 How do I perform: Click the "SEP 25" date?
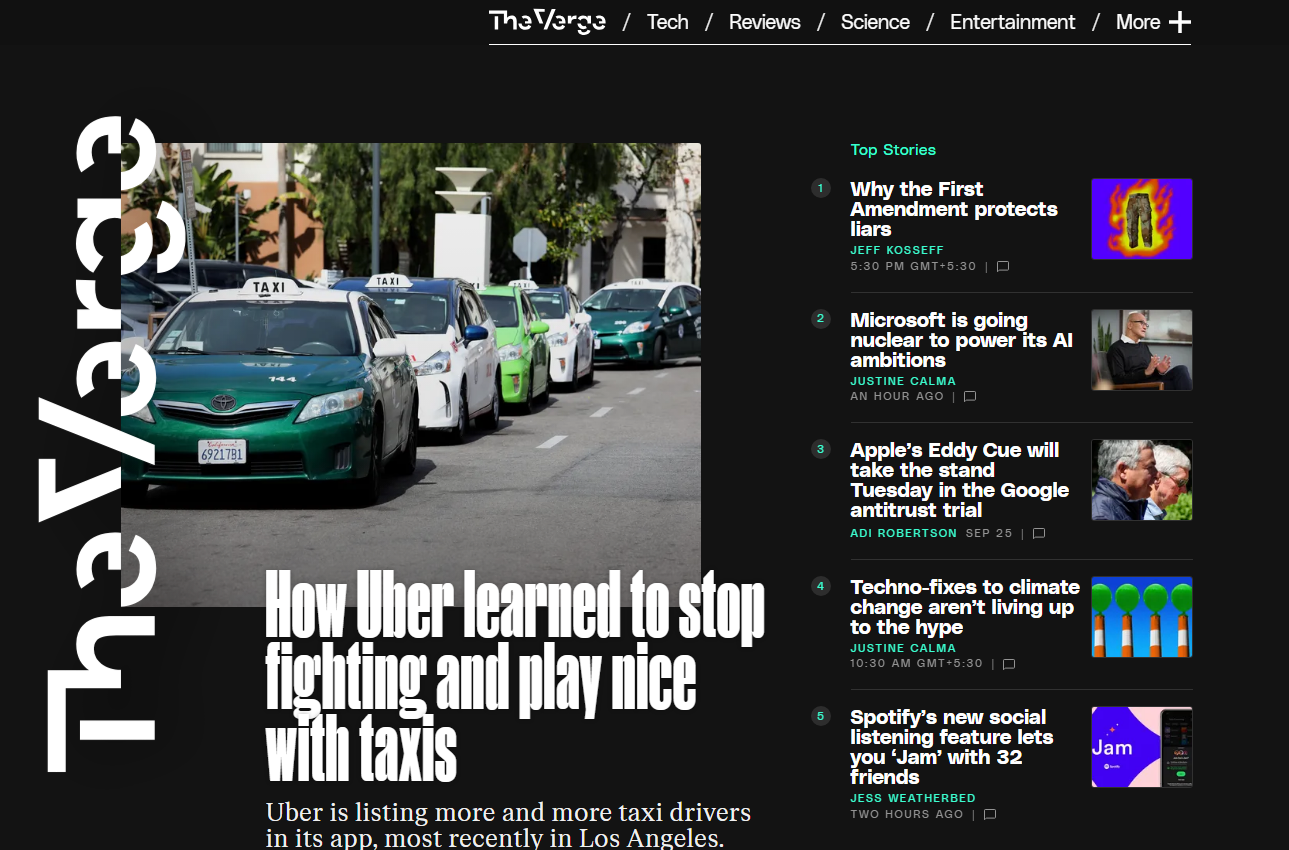tap(989, 534)
